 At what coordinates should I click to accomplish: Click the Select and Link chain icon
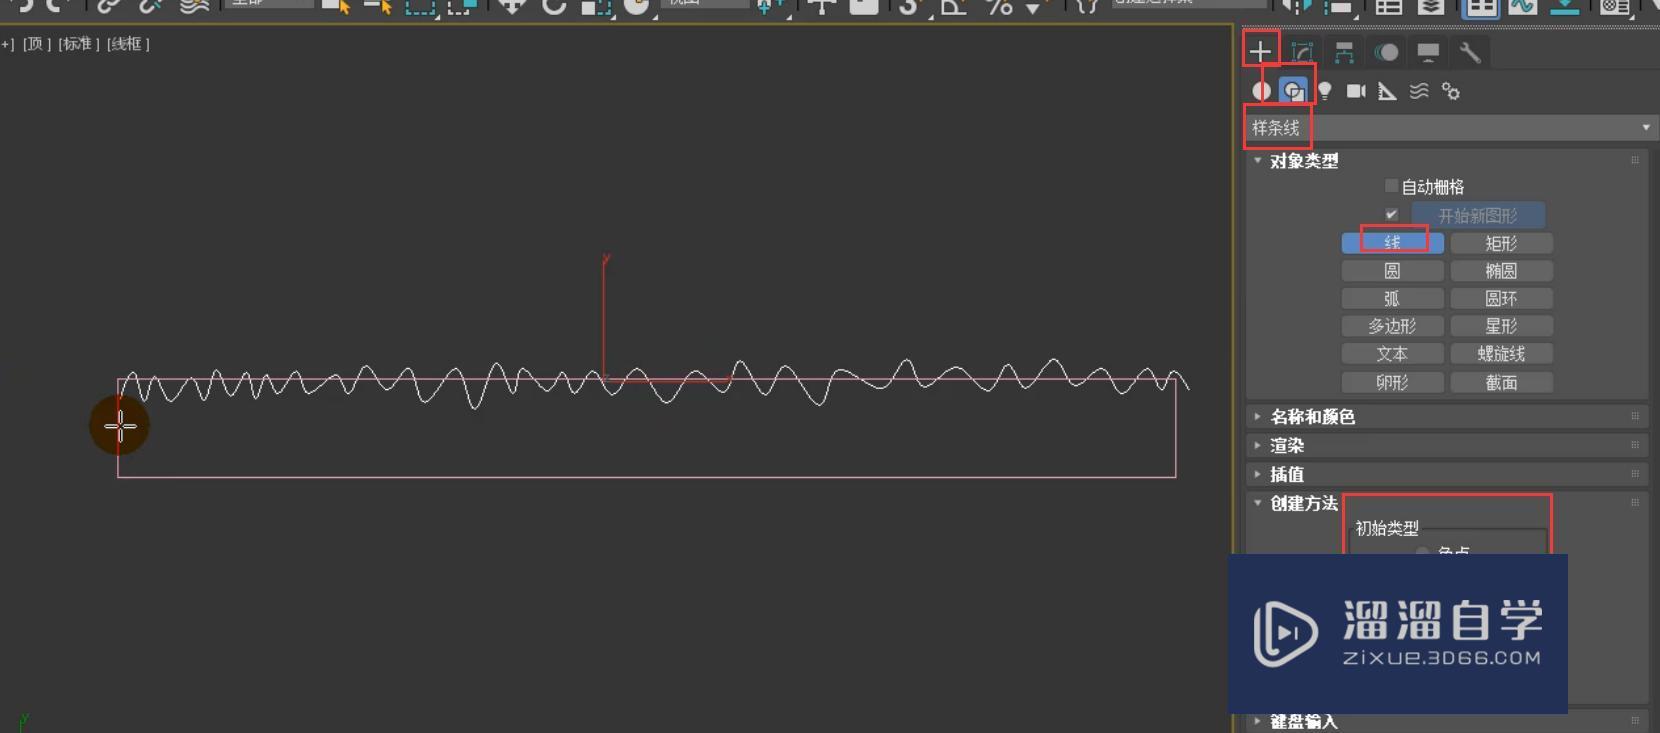(108, 6)
